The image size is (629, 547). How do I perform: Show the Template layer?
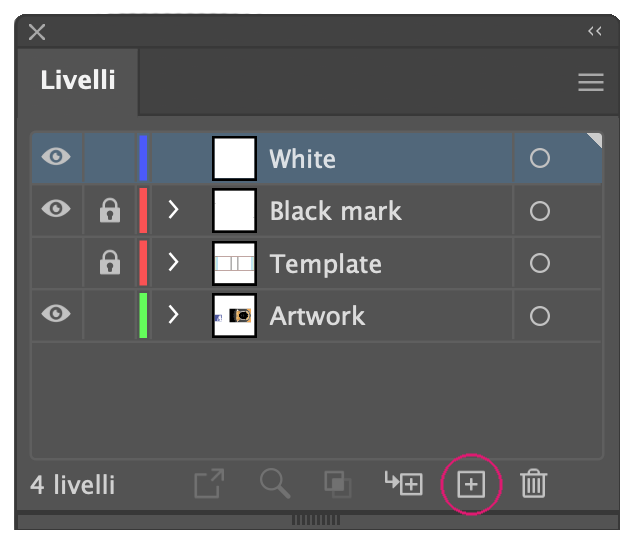56,263
